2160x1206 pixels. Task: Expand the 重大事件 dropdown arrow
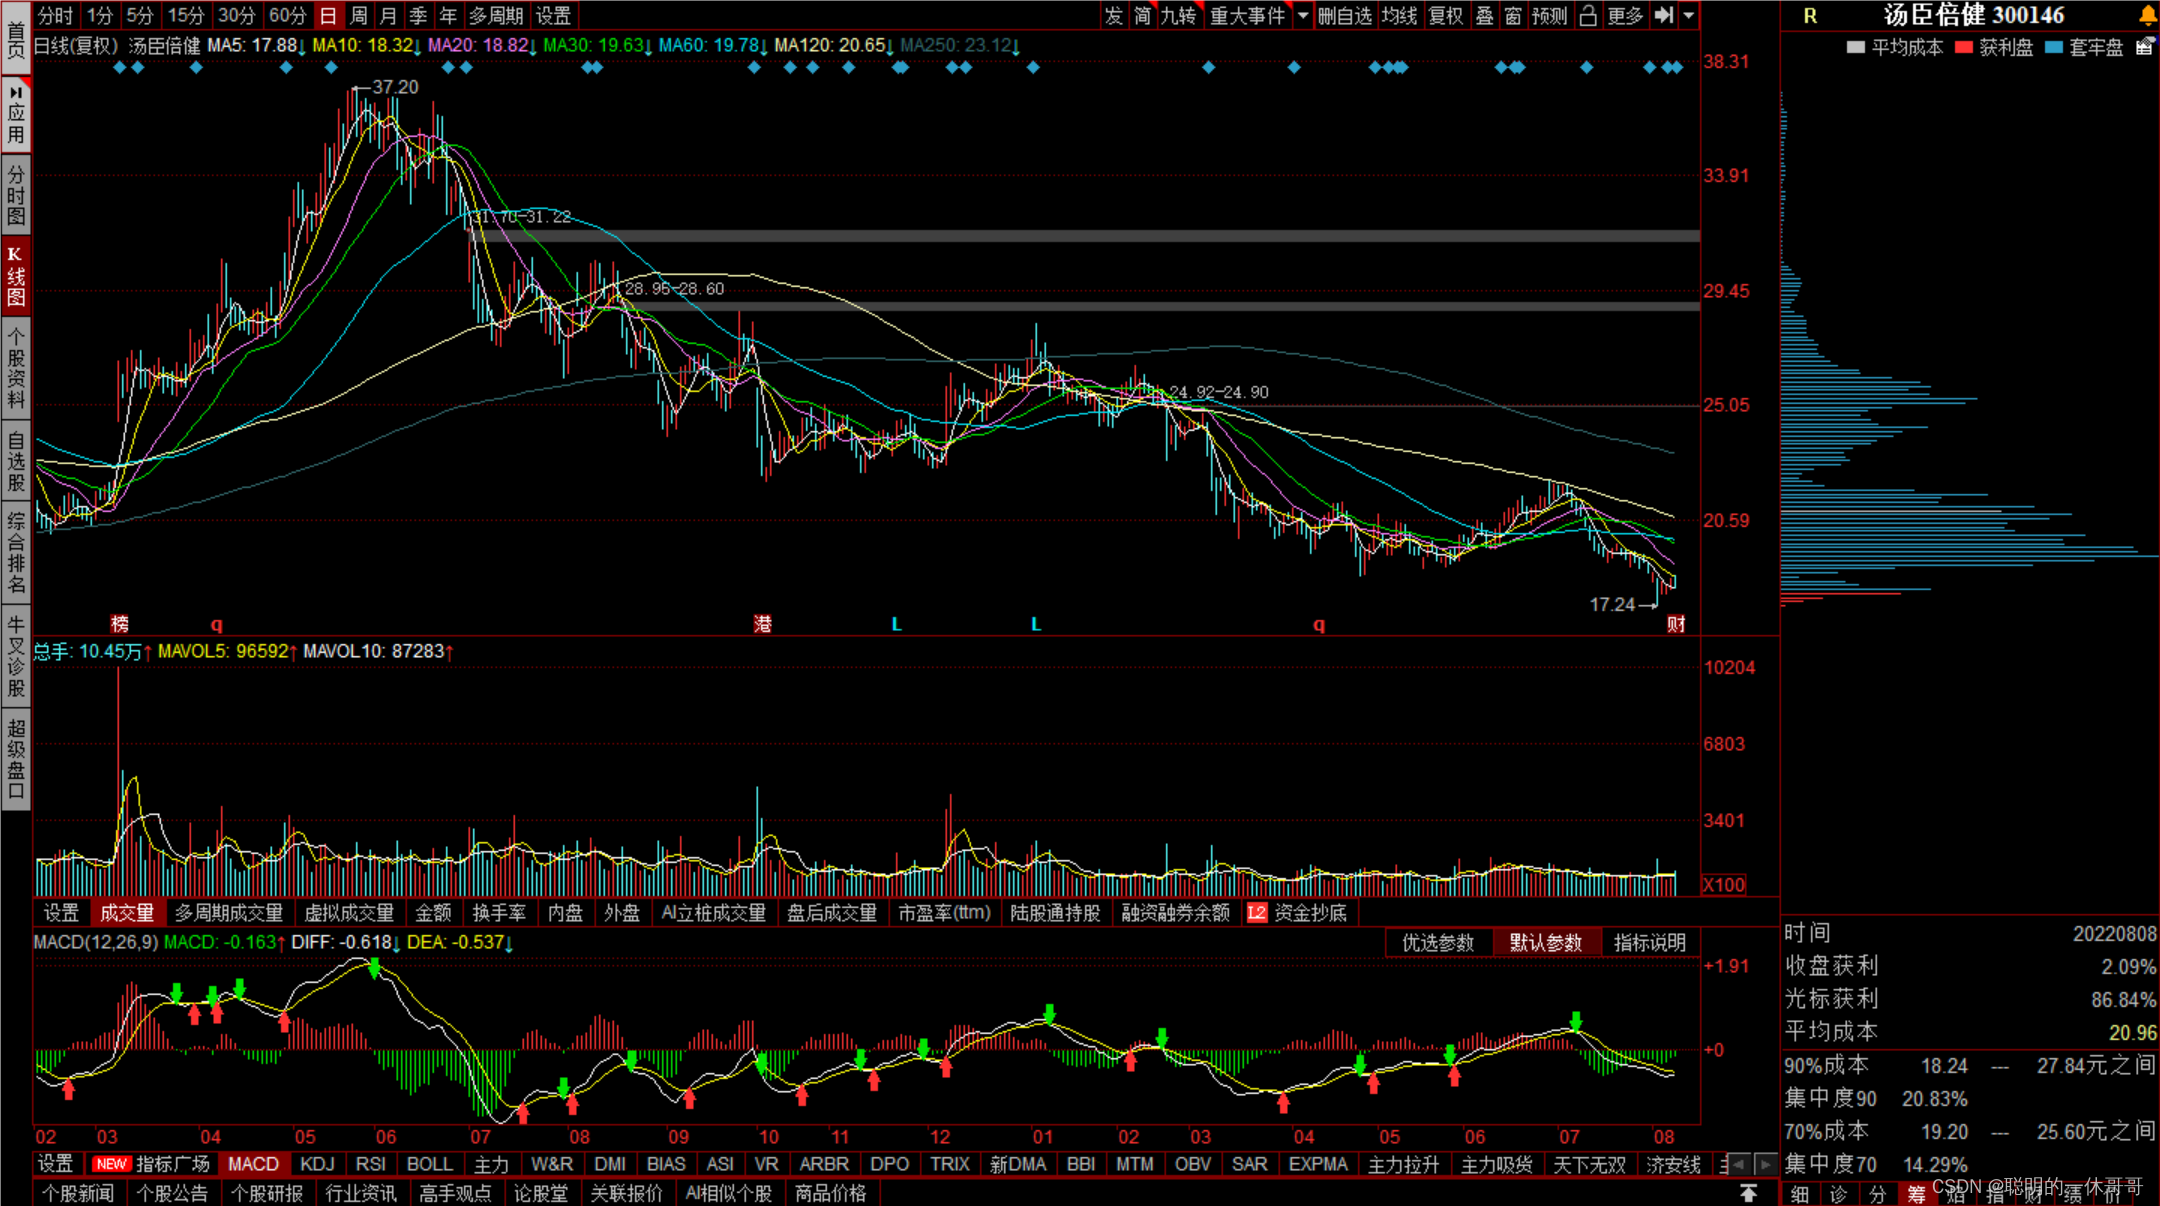1303,15
